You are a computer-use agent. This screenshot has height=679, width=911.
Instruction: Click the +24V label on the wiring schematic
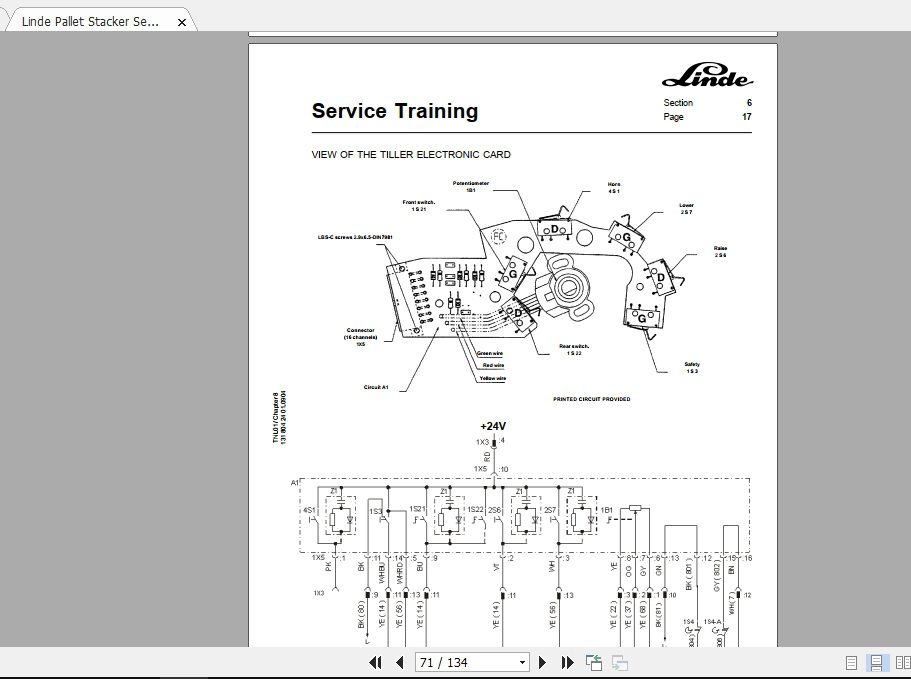pos(492,425)
